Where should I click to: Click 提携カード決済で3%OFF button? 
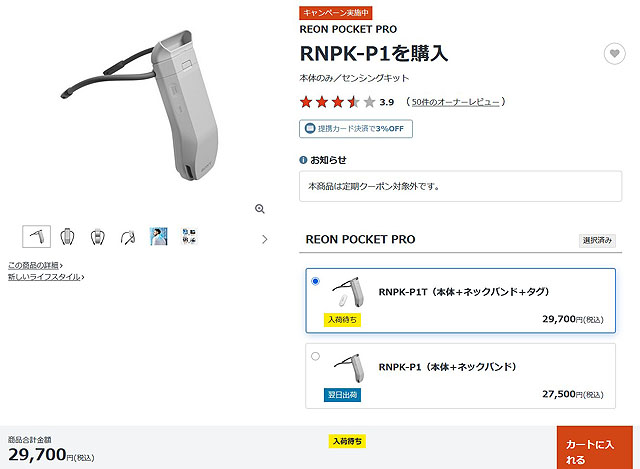[356, 129]
